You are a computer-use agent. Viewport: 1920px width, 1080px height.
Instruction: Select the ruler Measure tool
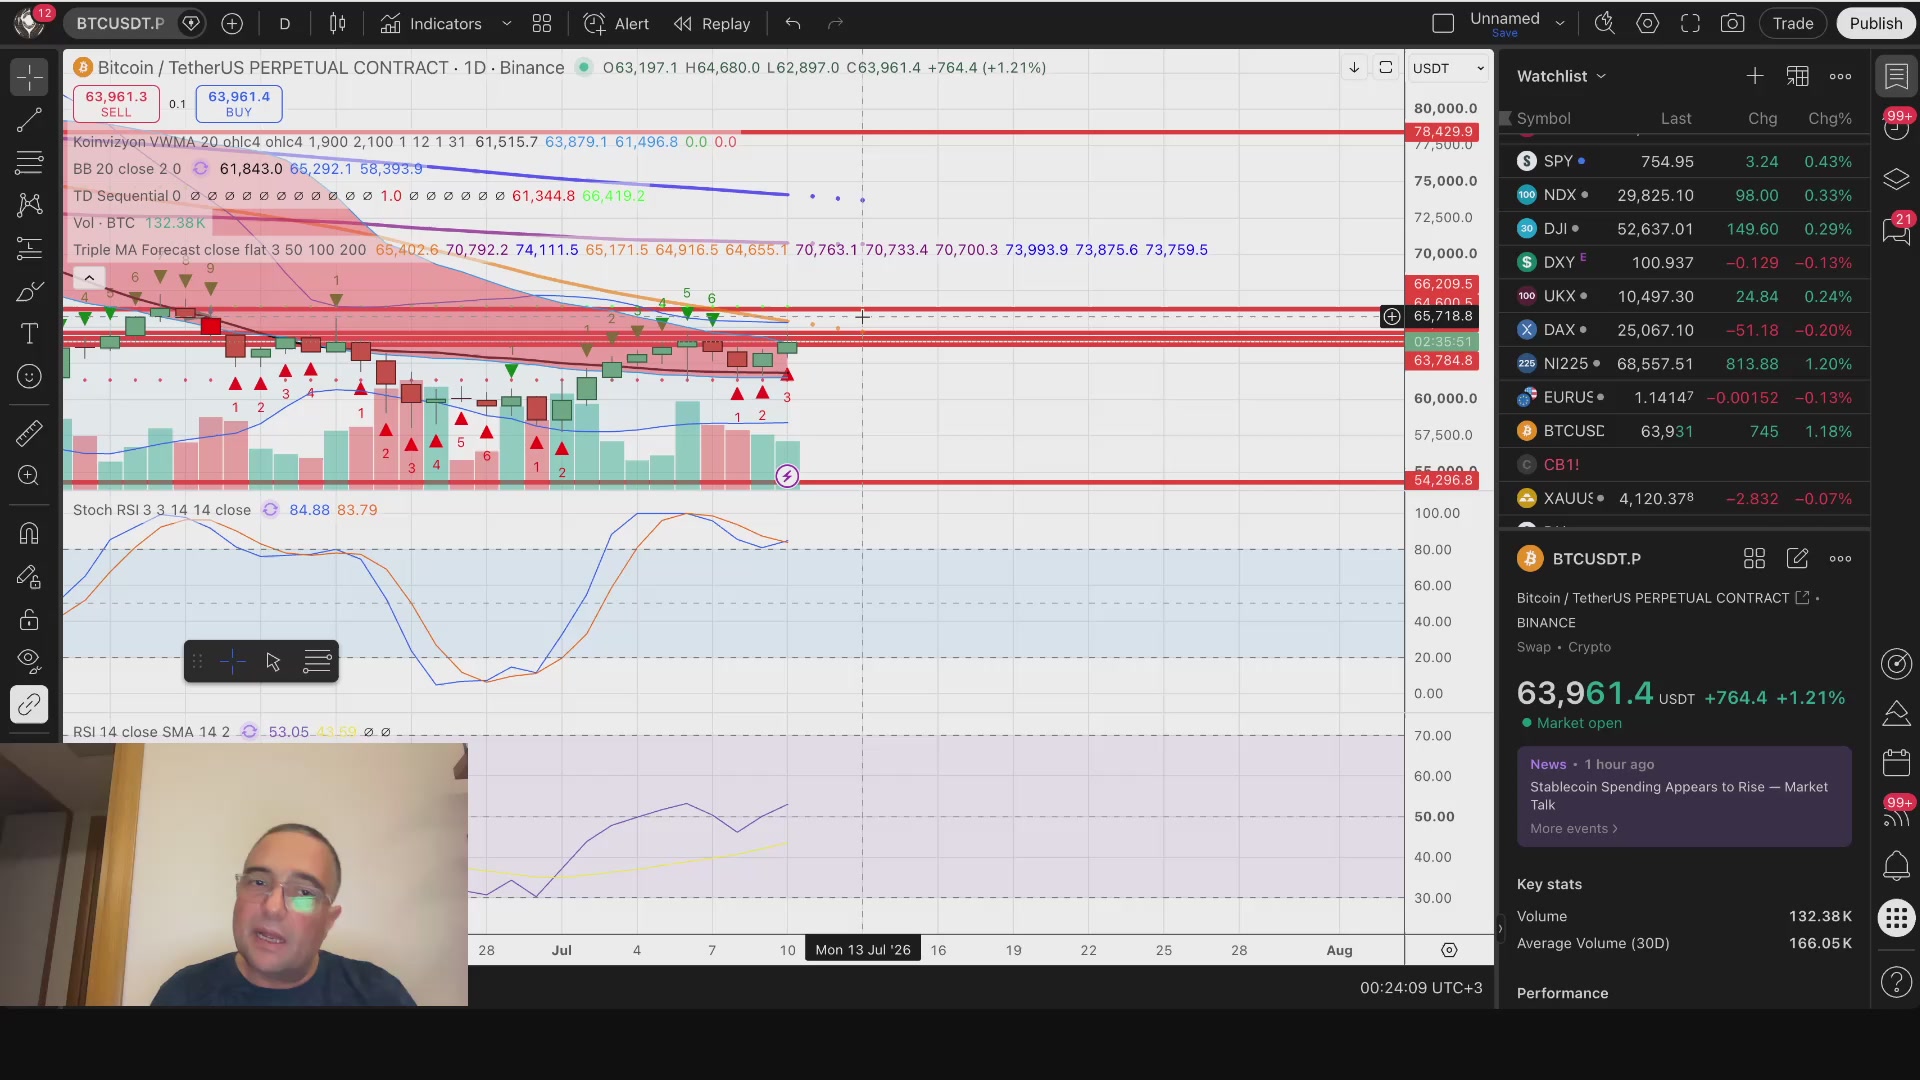(x=29, y=433)
